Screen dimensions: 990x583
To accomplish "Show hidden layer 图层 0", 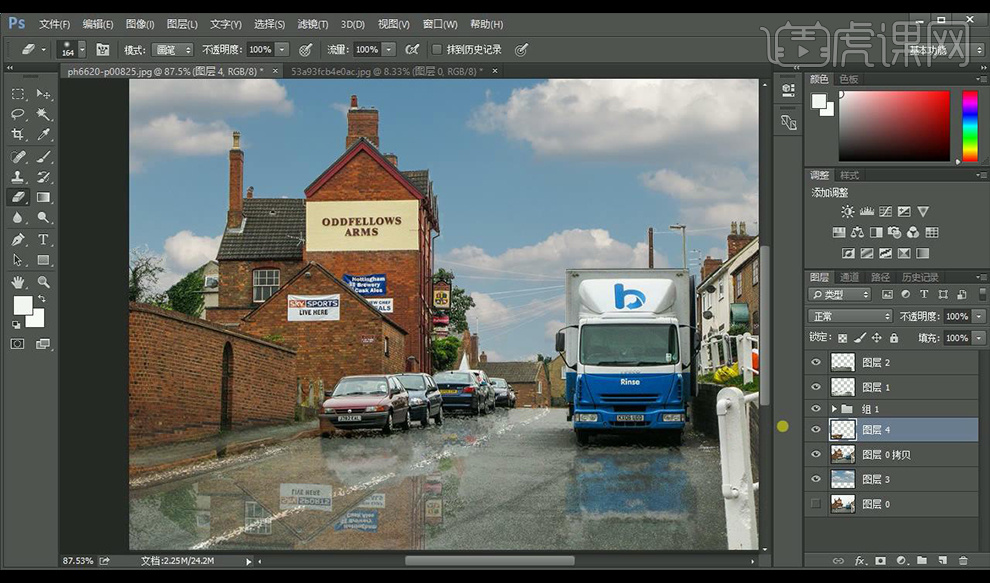I will pos(816,503).
